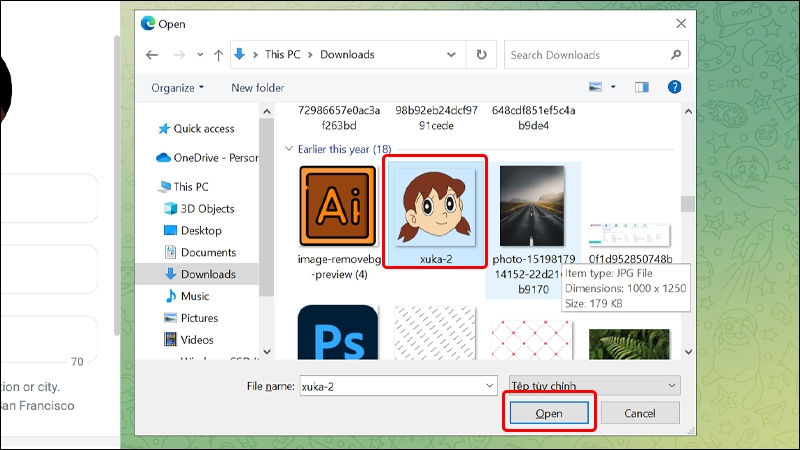Open the view options dropdown arrow
The image size is (800, 450).
(613, 87)
